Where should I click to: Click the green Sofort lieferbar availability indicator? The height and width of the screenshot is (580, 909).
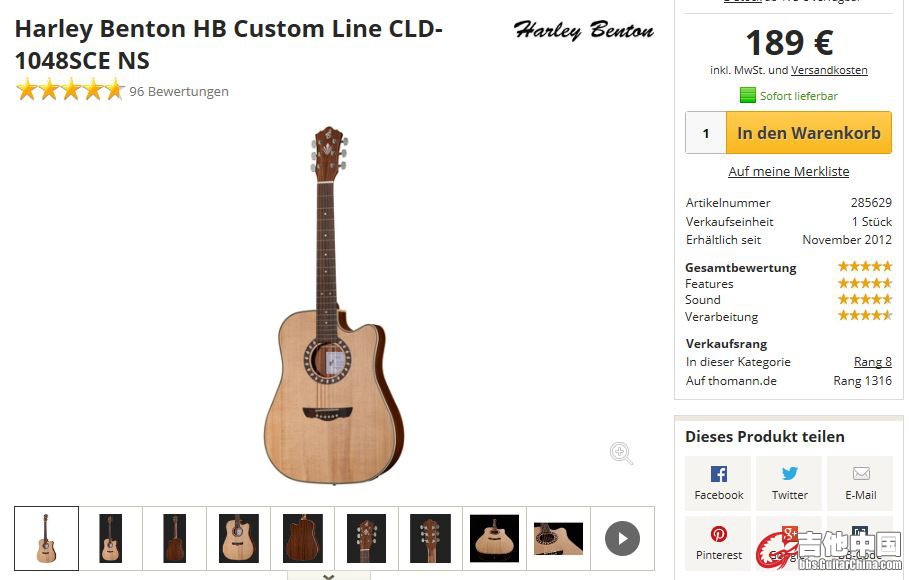point(788,96)
